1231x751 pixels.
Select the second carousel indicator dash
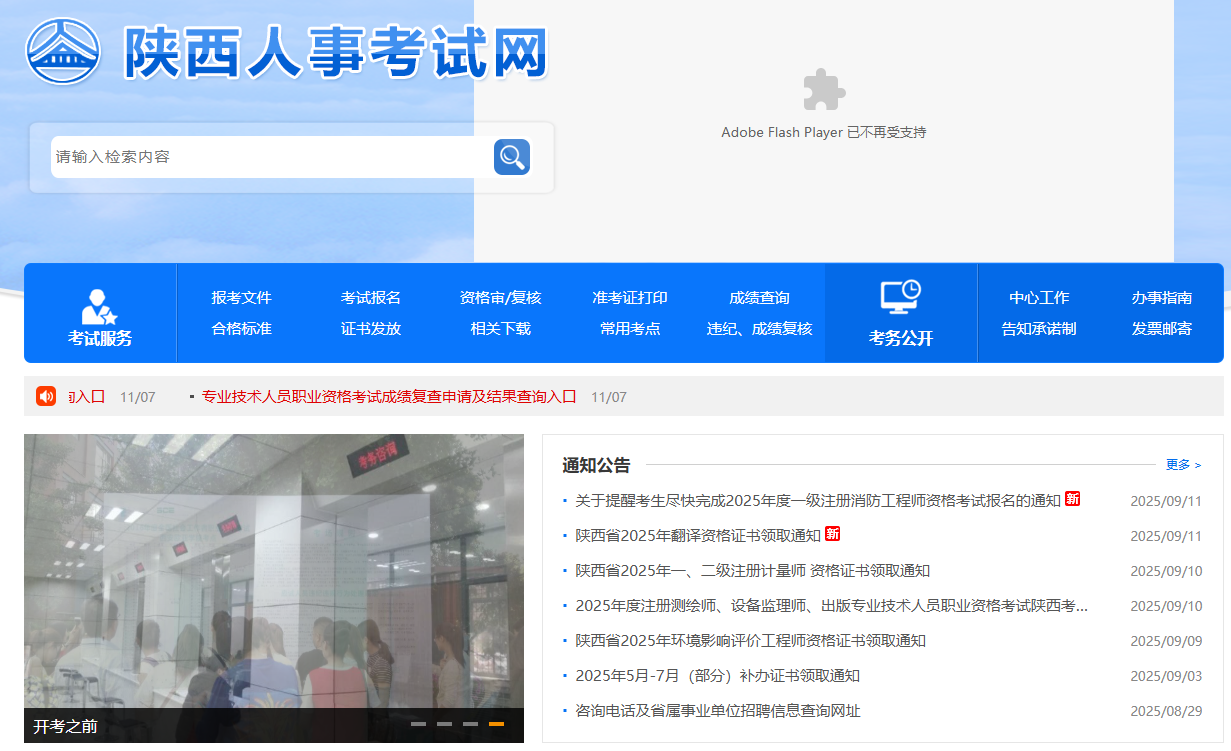coord(444,724)
